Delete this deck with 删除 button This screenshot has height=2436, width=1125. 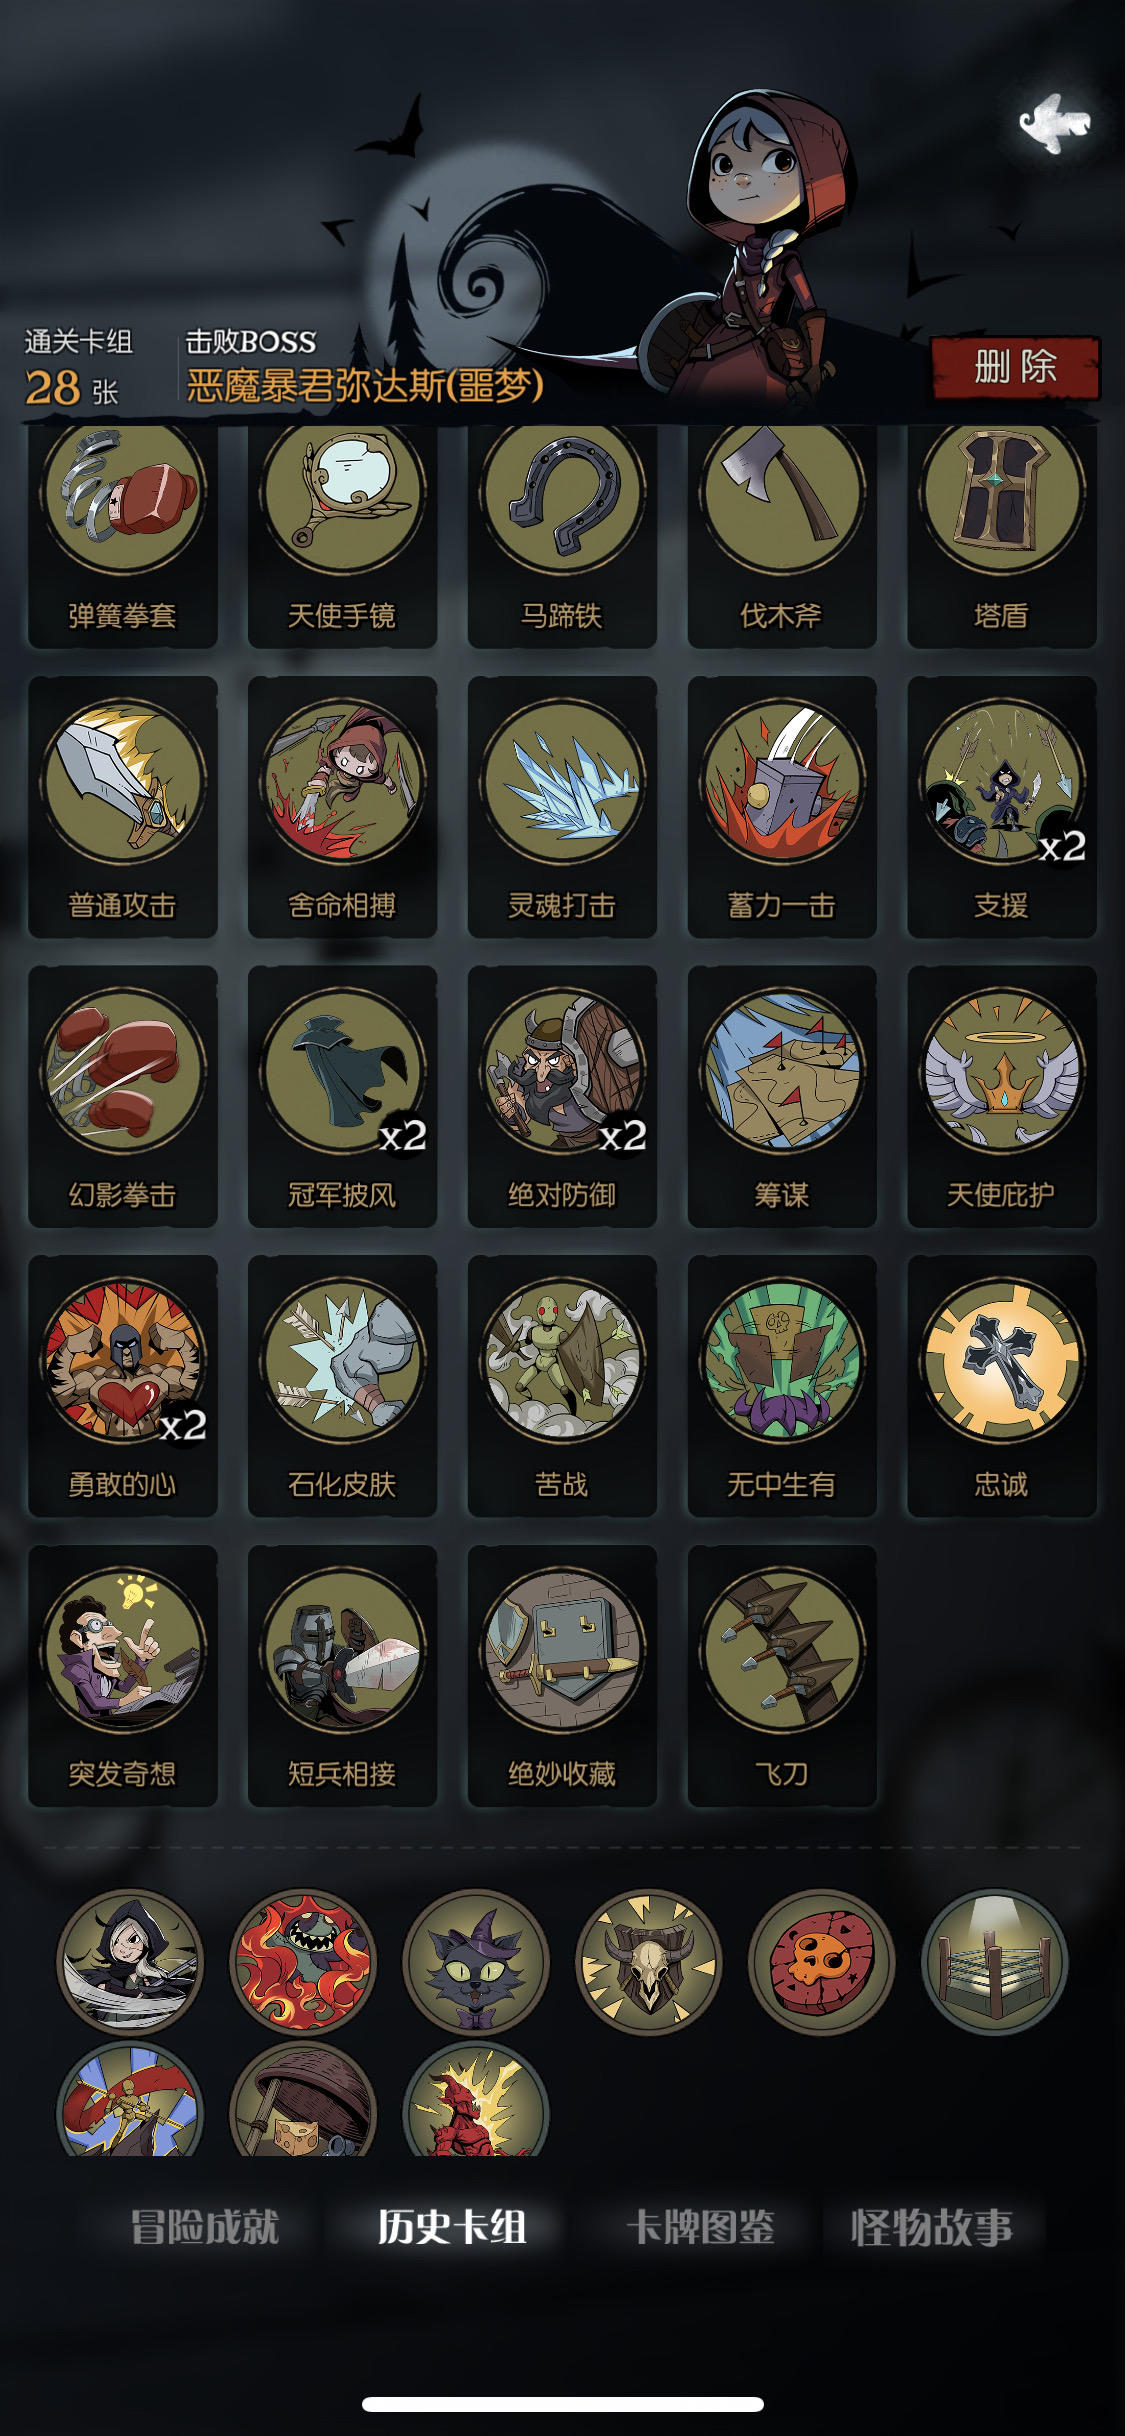click(x=1015, y=367)
